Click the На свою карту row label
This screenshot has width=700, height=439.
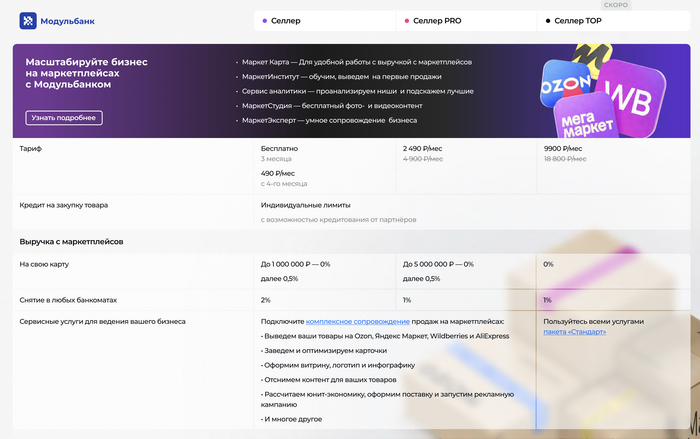coord(44,264)
